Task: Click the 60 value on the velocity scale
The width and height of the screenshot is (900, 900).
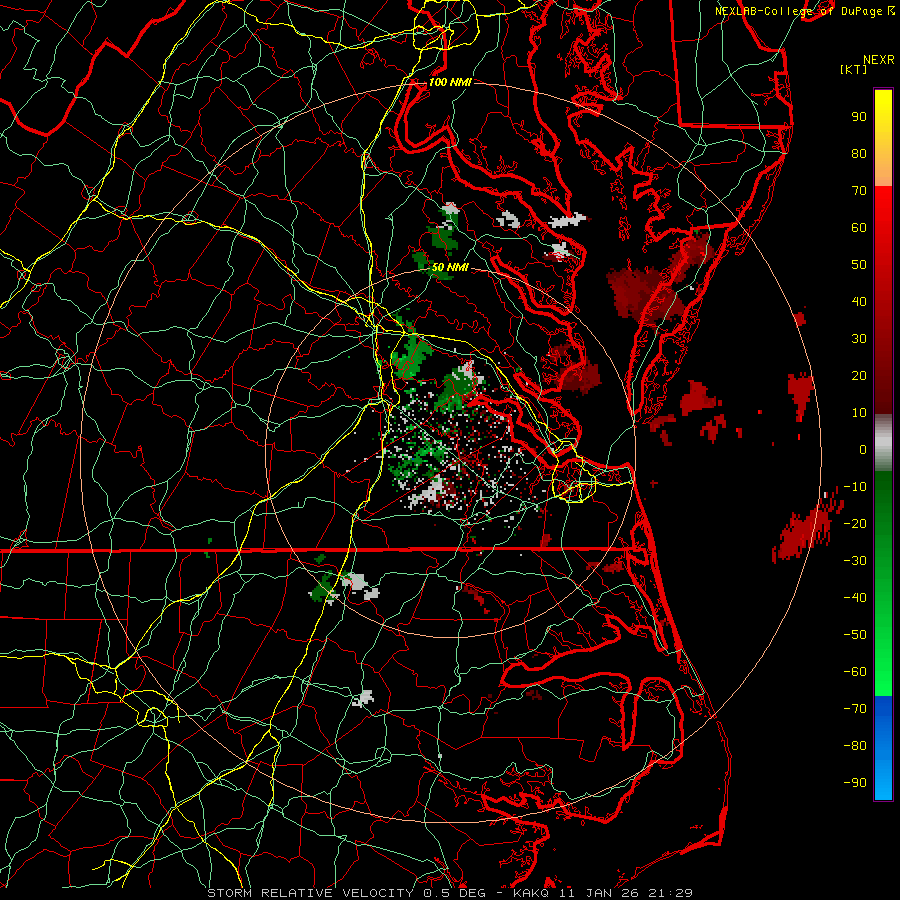Action: (x=859, y=227)
